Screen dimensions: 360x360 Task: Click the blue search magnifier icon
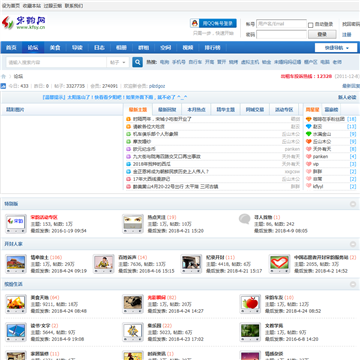coord(137,62)
